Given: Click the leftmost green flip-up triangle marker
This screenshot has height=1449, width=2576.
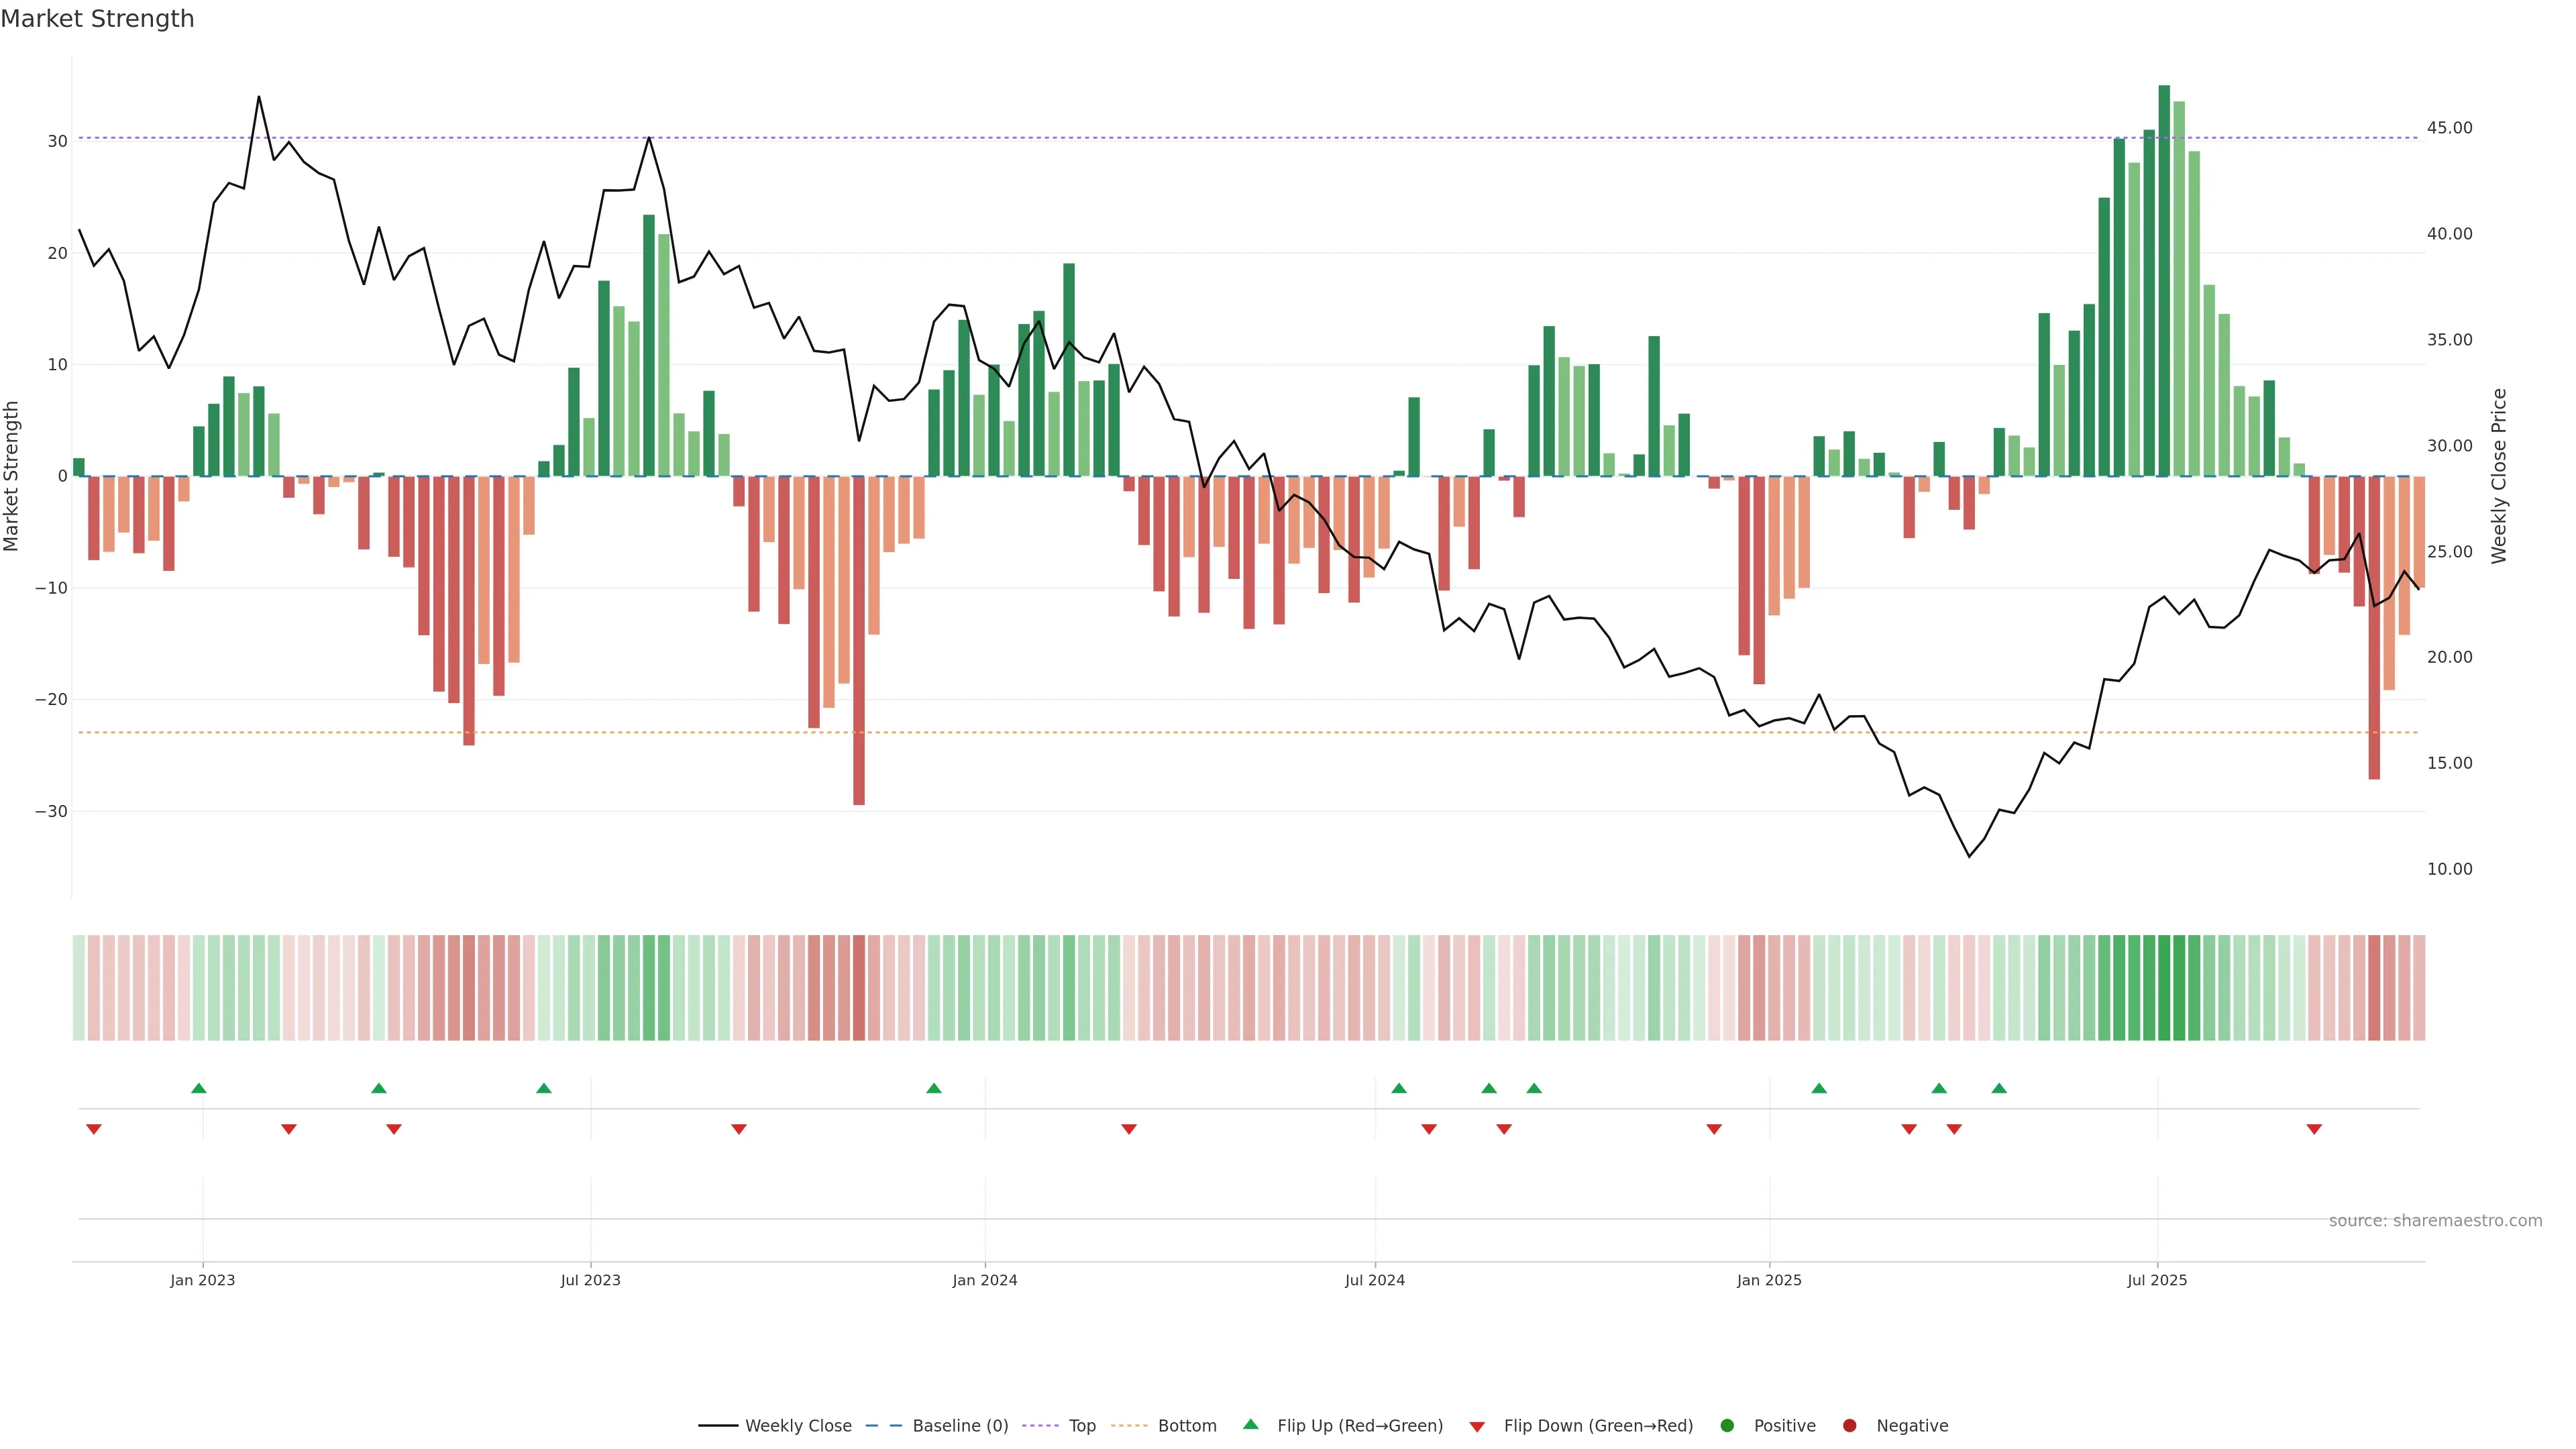Looking at the screenshot, I should point(198,1088).
